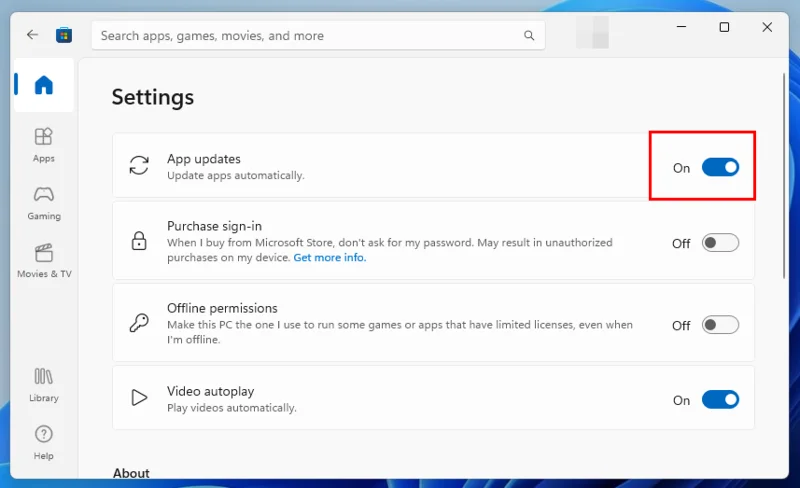Open the Help menu icon
Screen dimensions: 800x488
(x=44, y=441)
